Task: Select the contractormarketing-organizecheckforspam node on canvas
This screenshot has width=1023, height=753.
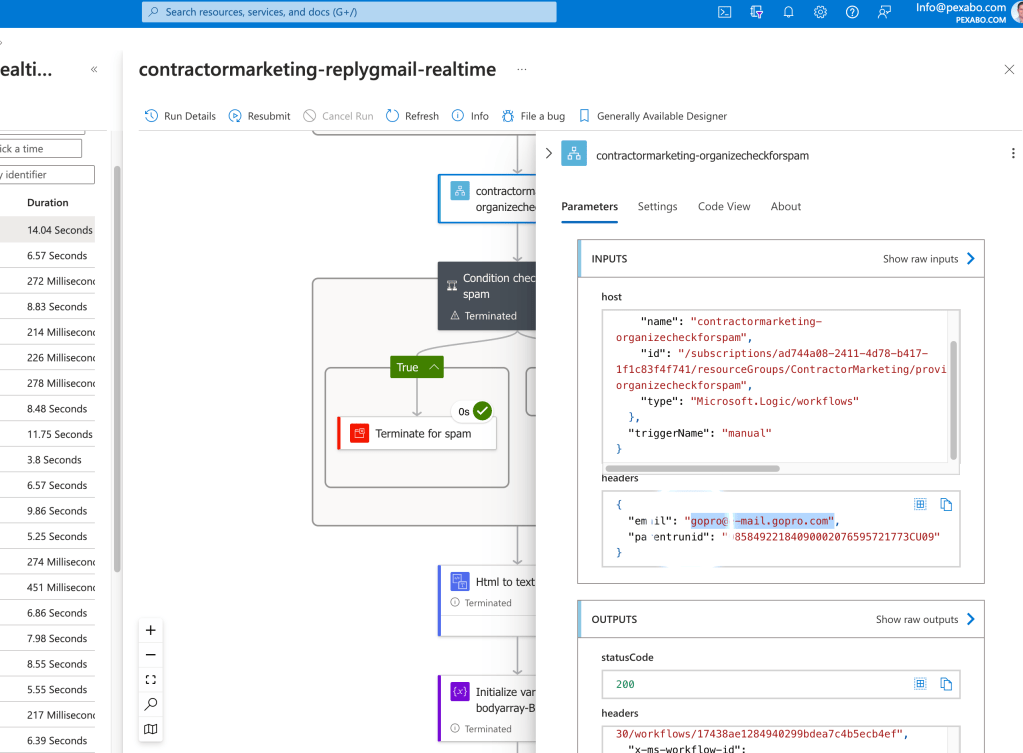Action: (487, 198)
